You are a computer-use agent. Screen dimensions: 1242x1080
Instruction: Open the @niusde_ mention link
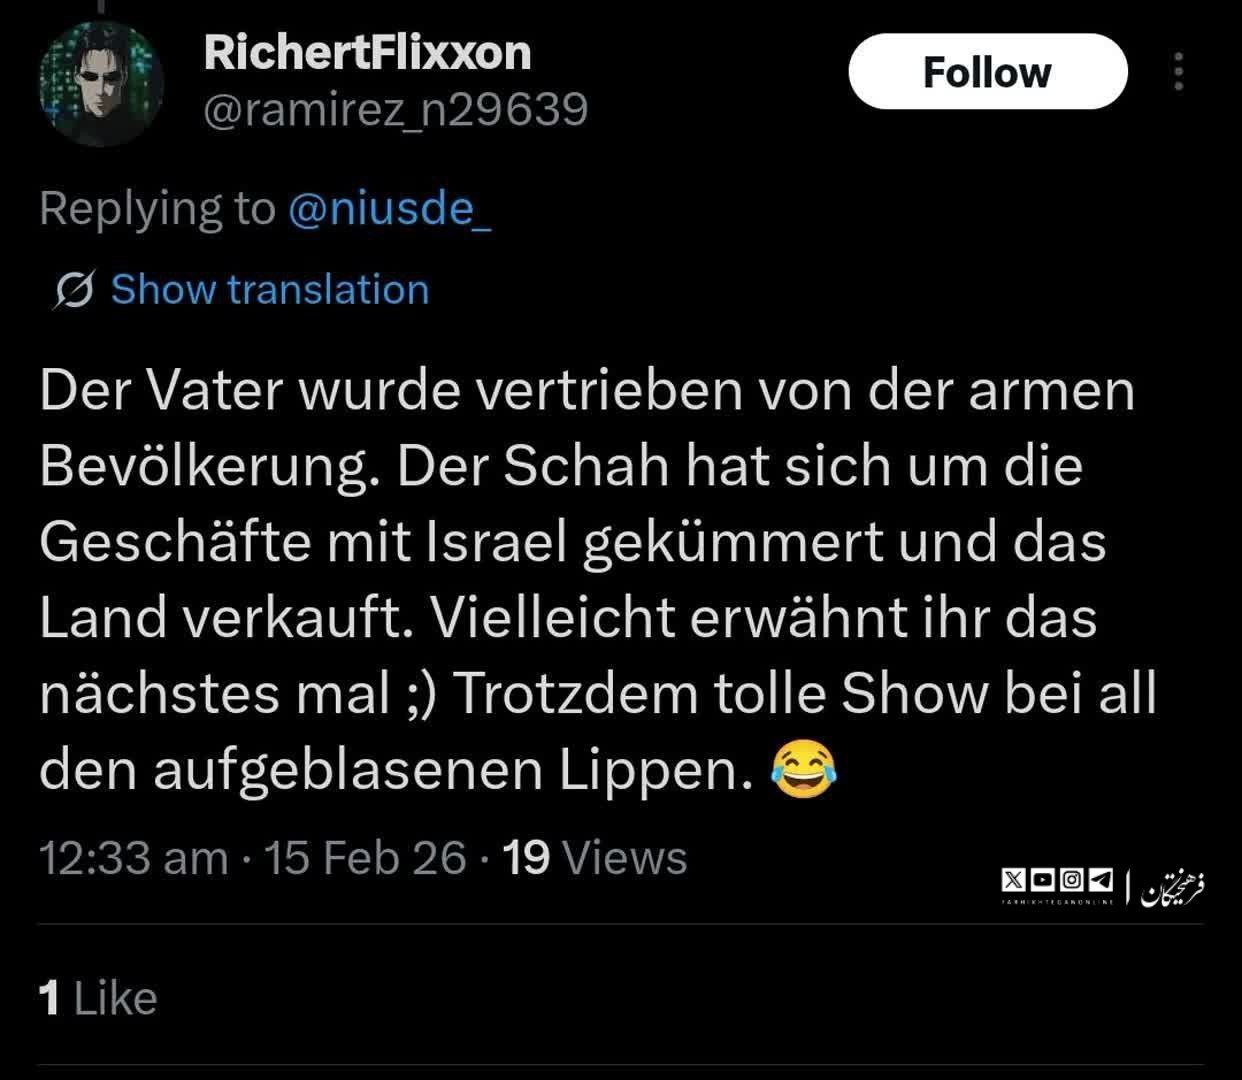389,208
